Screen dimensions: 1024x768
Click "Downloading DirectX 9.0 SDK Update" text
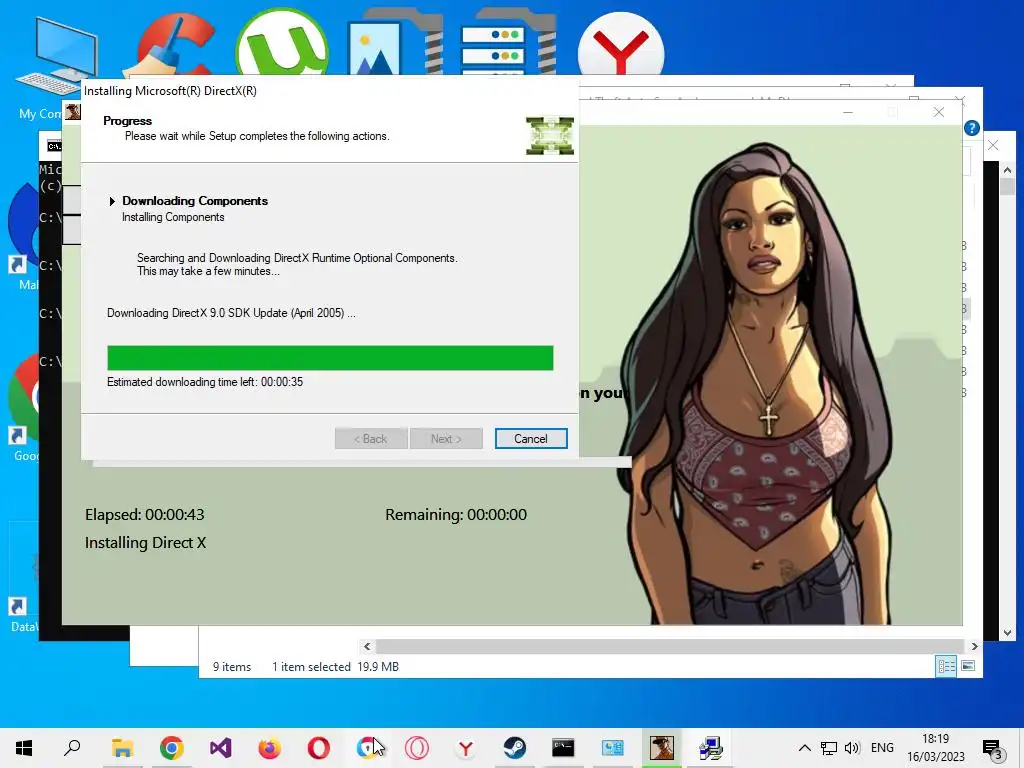231,313
